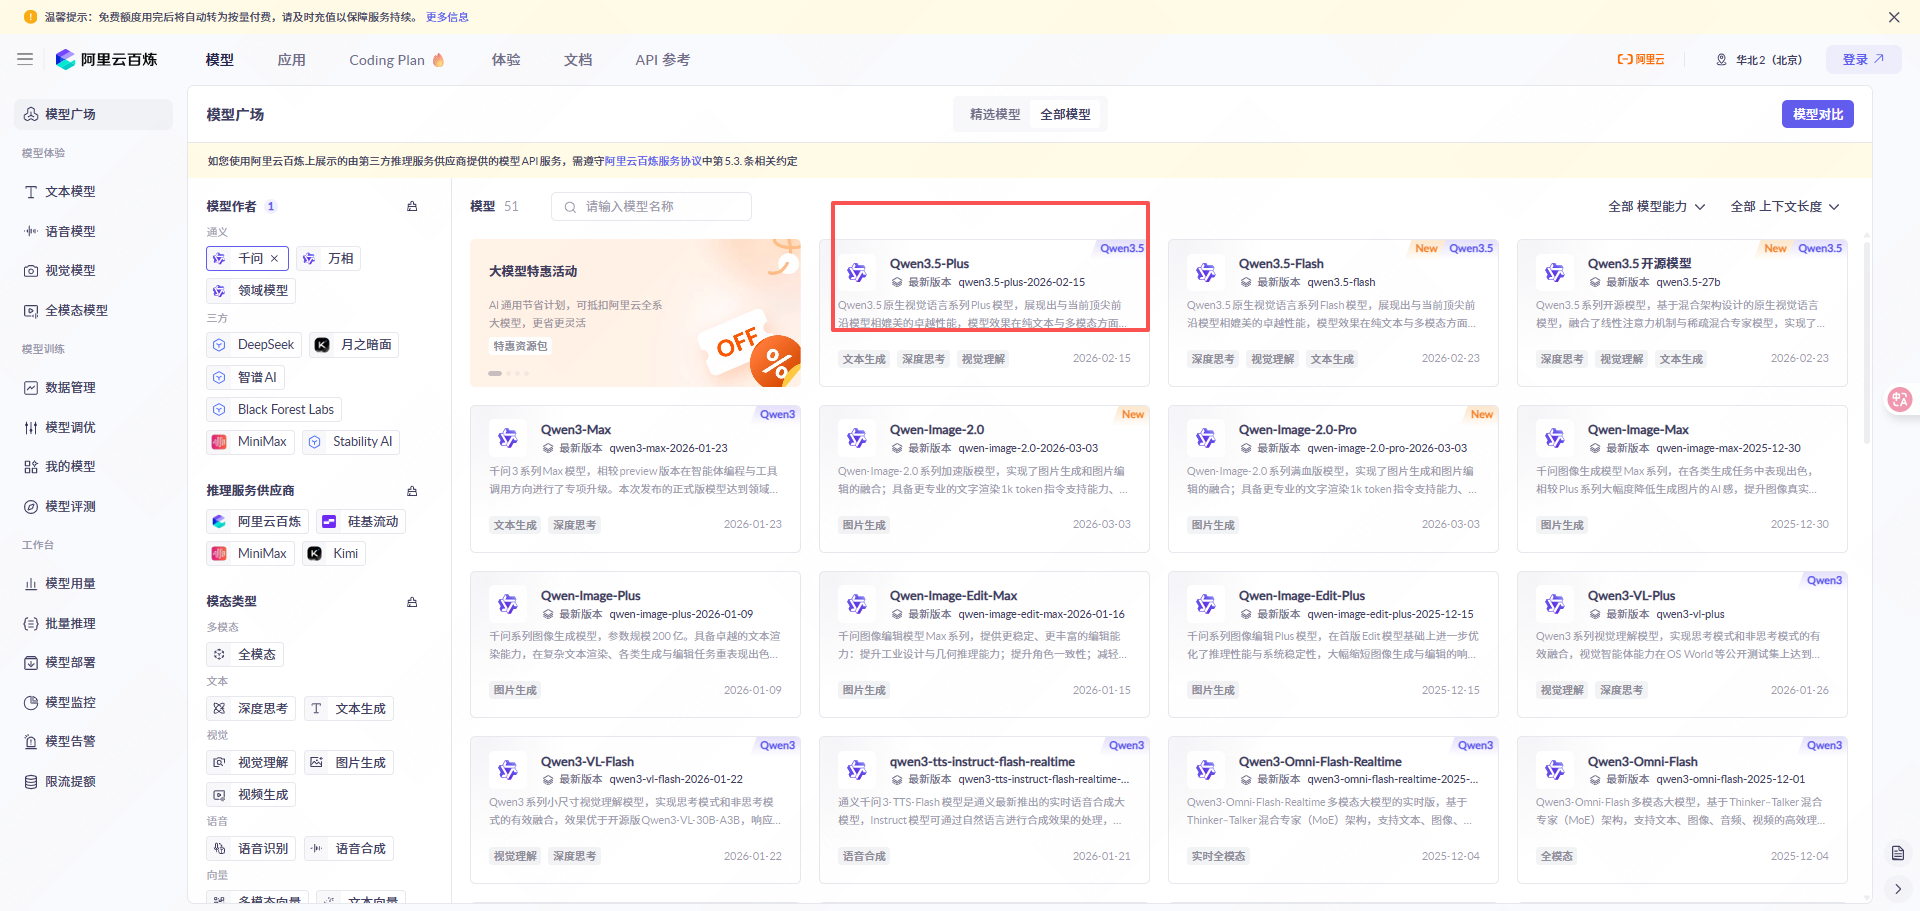The height and width of the screenshot is (911, 1920).
Task: Enable the 阿里云百炼 provider filter
Action: (257, 521)
